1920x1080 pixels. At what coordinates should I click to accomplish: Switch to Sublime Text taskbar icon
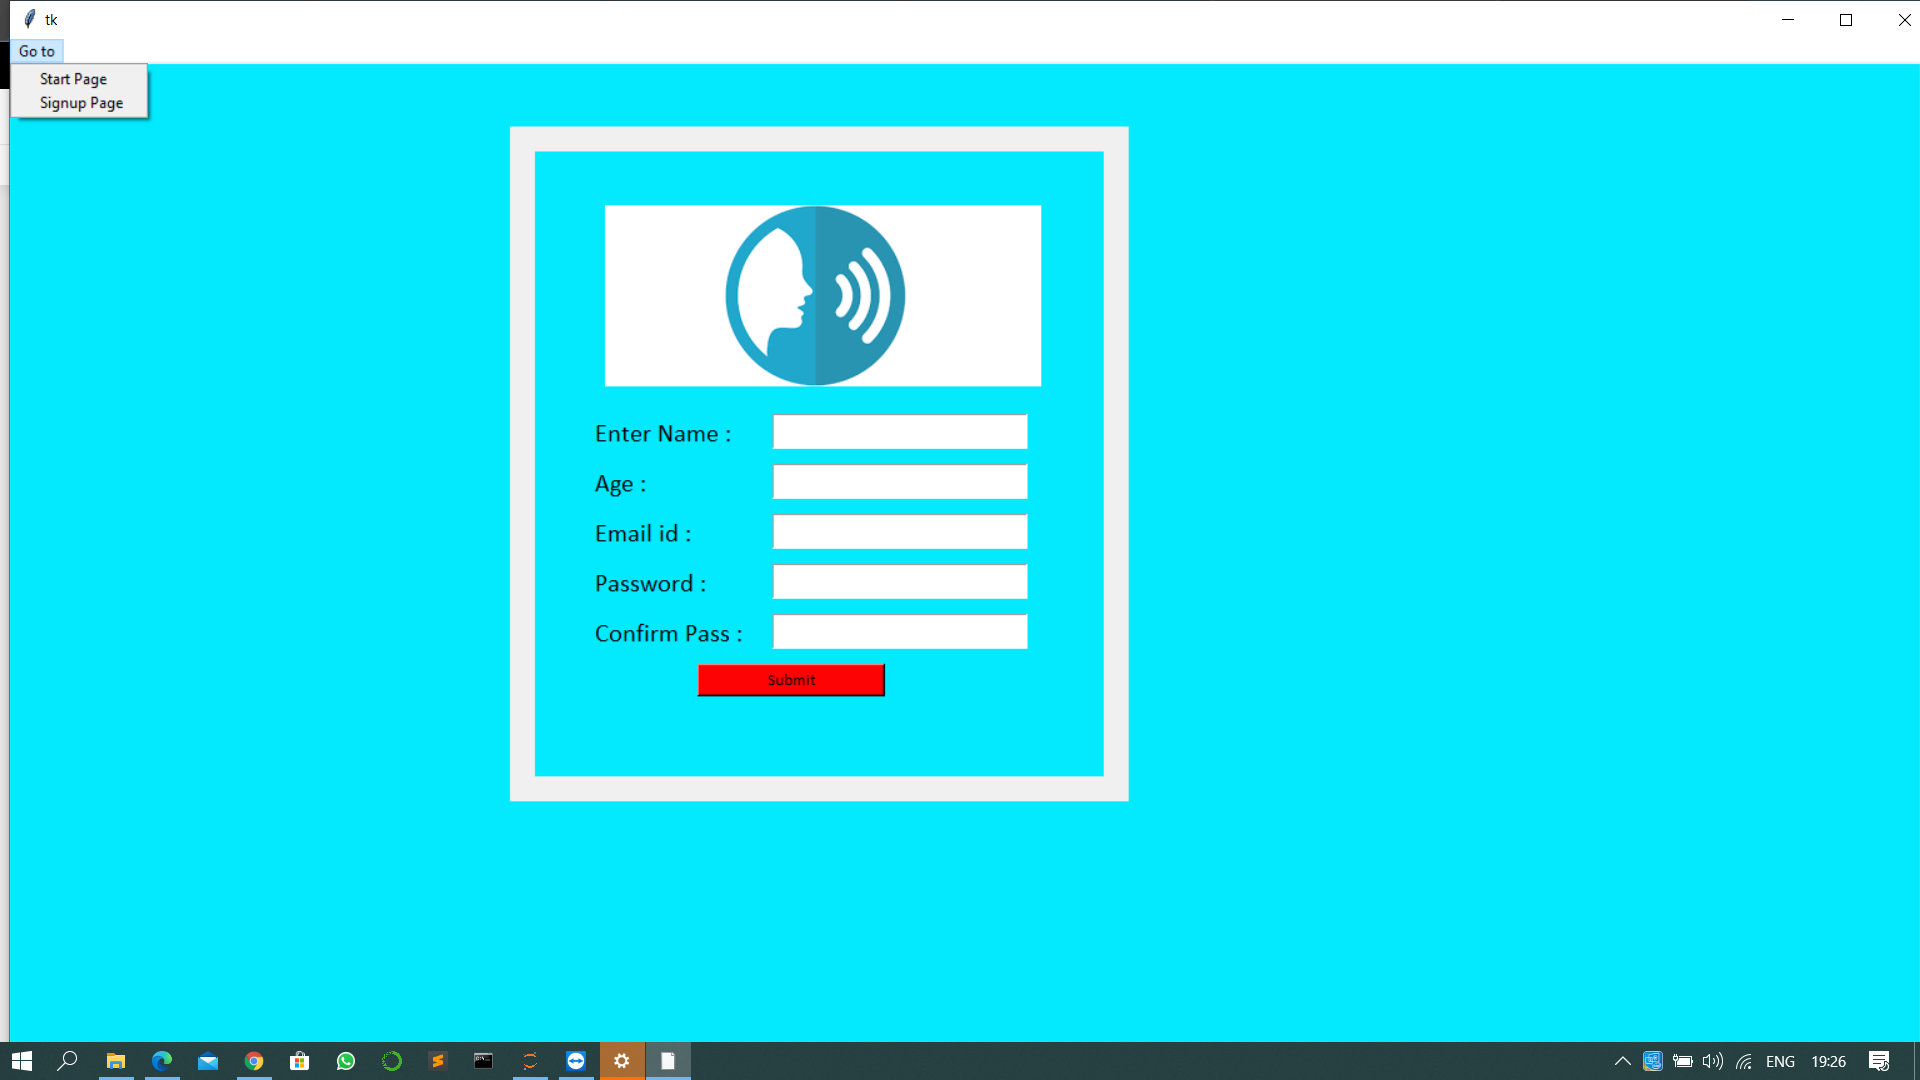[438, 1061]
